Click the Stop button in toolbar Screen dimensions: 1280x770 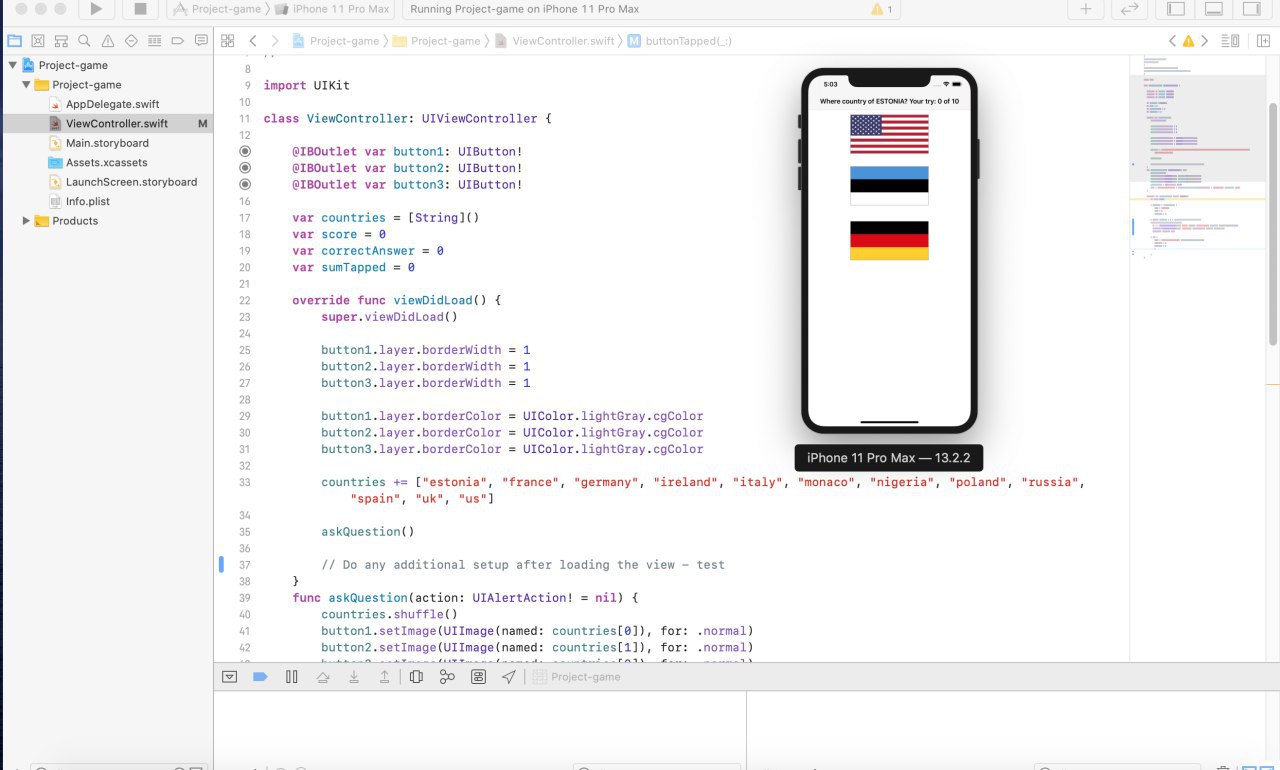140,9
